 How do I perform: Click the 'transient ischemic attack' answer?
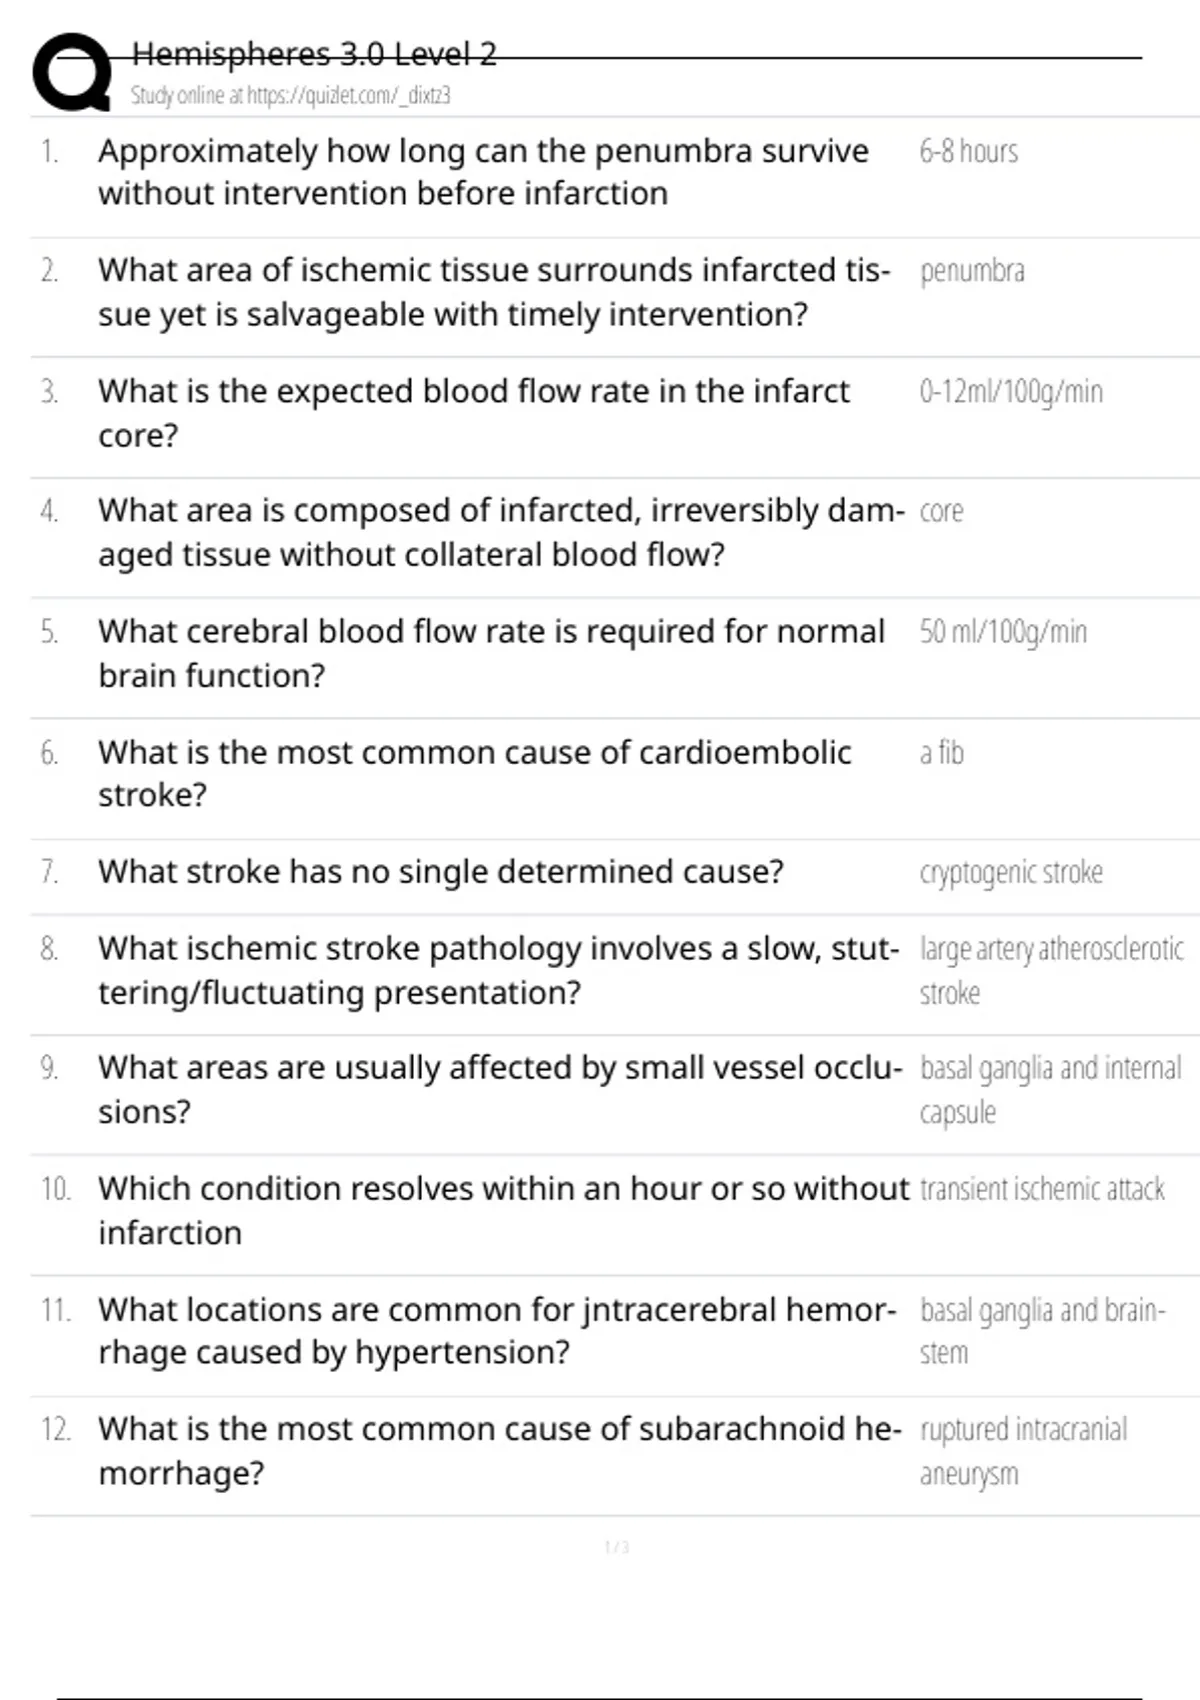click(x=1042, y=1189)
